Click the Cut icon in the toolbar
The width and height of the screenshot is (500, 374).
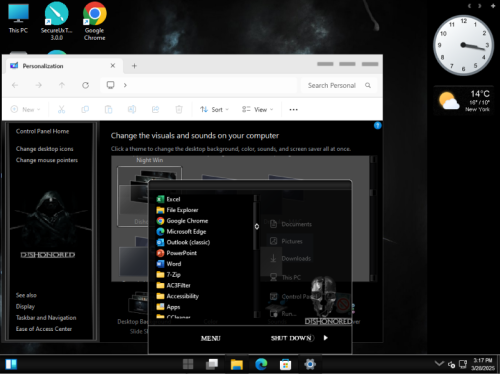click(x=62, y=109)
